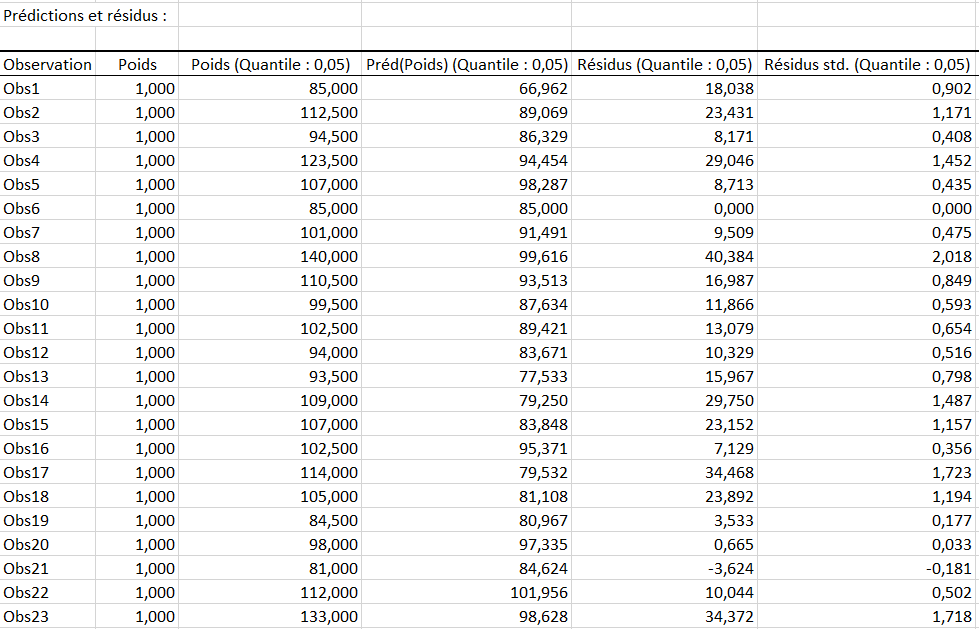Click the Obs23 row label

(x=26, y=616)
